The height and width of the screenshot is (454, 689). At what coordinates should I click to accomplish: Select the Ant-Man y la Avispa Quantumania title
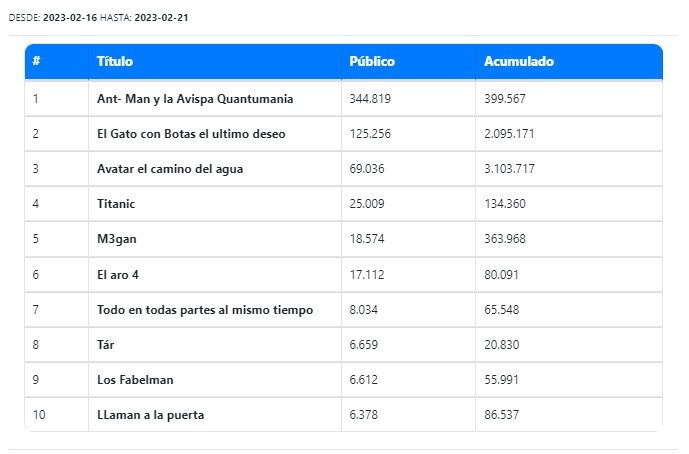tap(195, 99)
